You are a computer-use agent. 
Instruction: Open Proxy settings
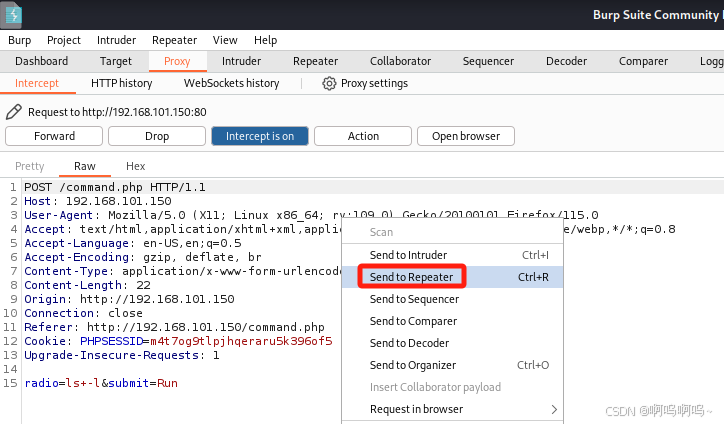(374, 83)
